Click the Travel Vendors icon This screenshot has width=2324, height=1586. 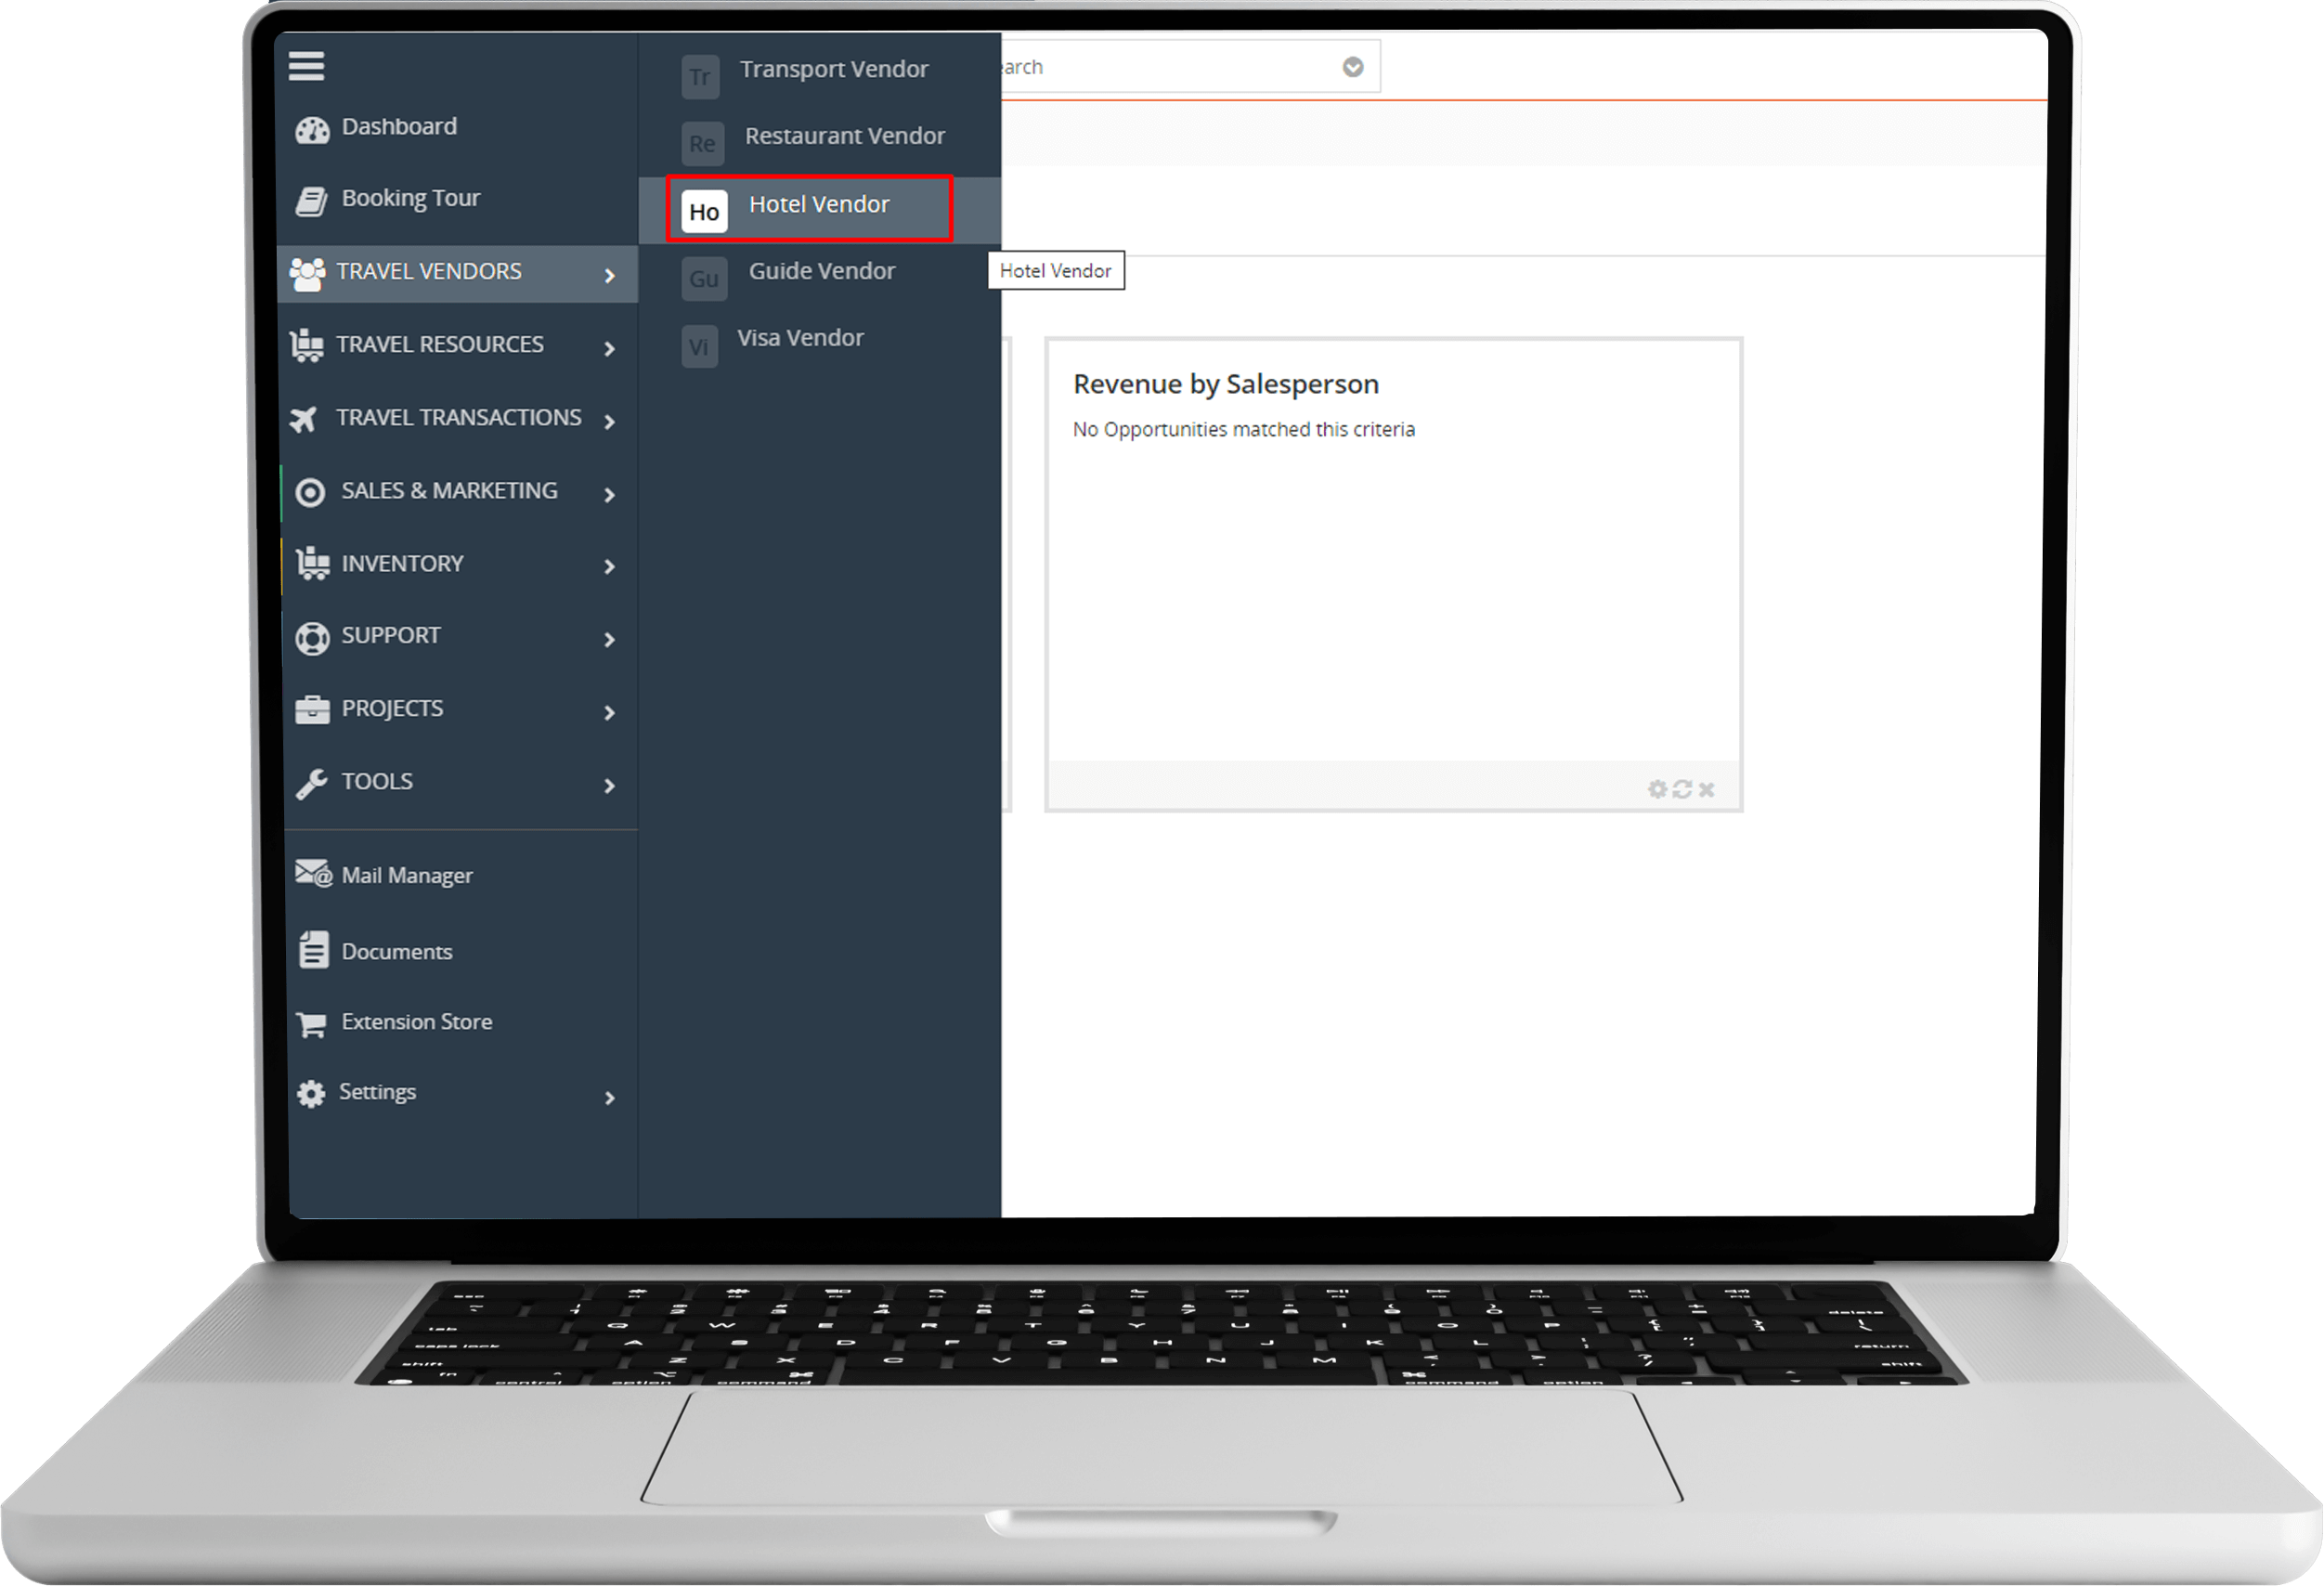tap(313, 270)
